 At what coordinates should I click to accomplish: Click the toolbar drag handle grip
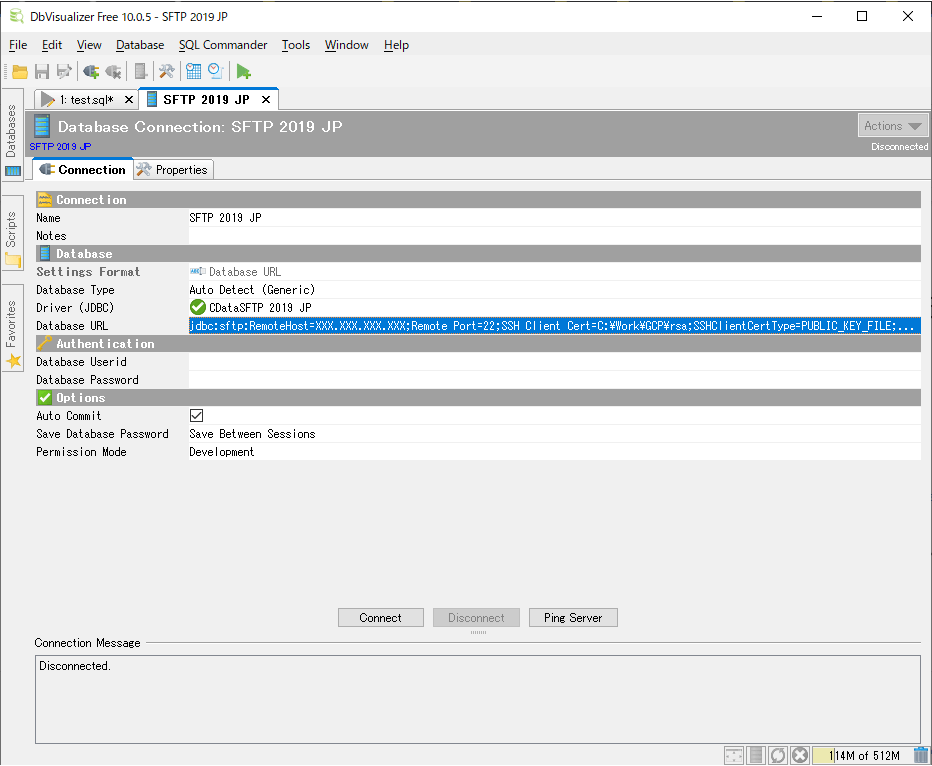tap(5, 72)
